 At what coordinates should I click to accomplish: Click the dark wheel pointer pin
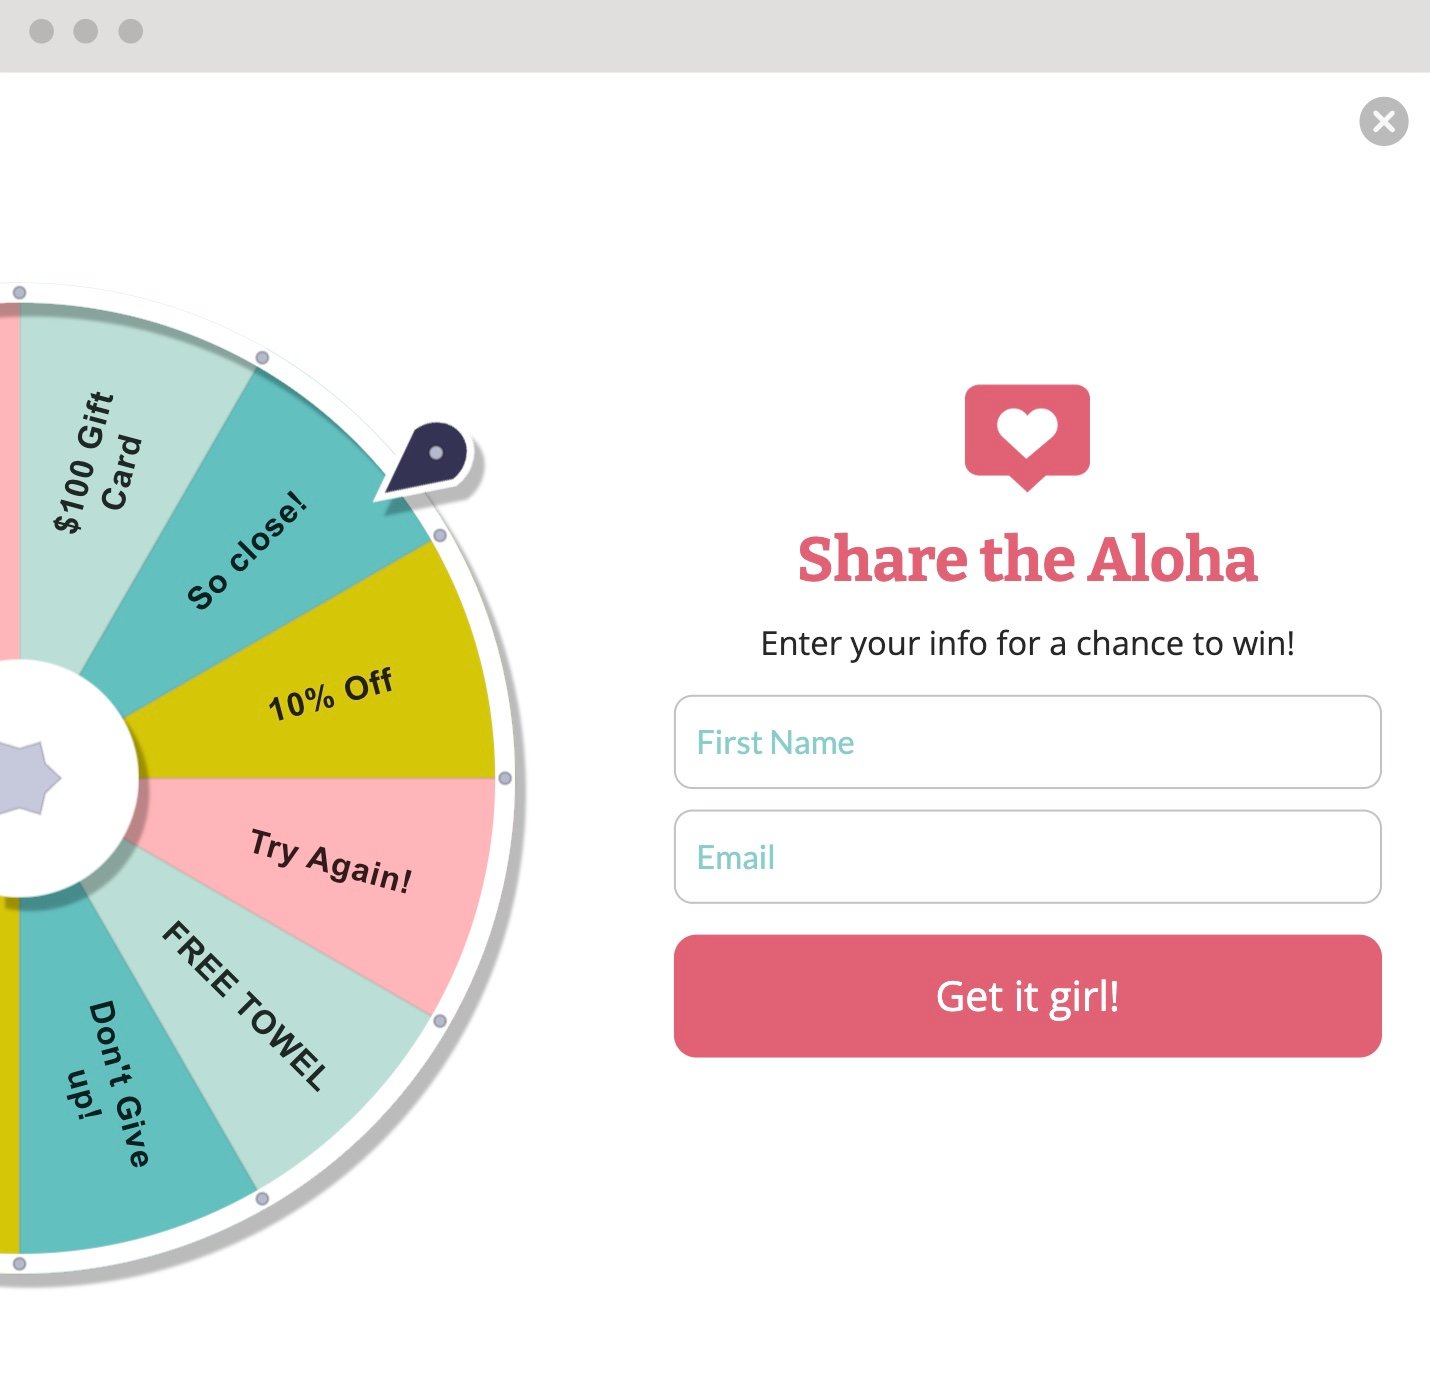[426, 460]
